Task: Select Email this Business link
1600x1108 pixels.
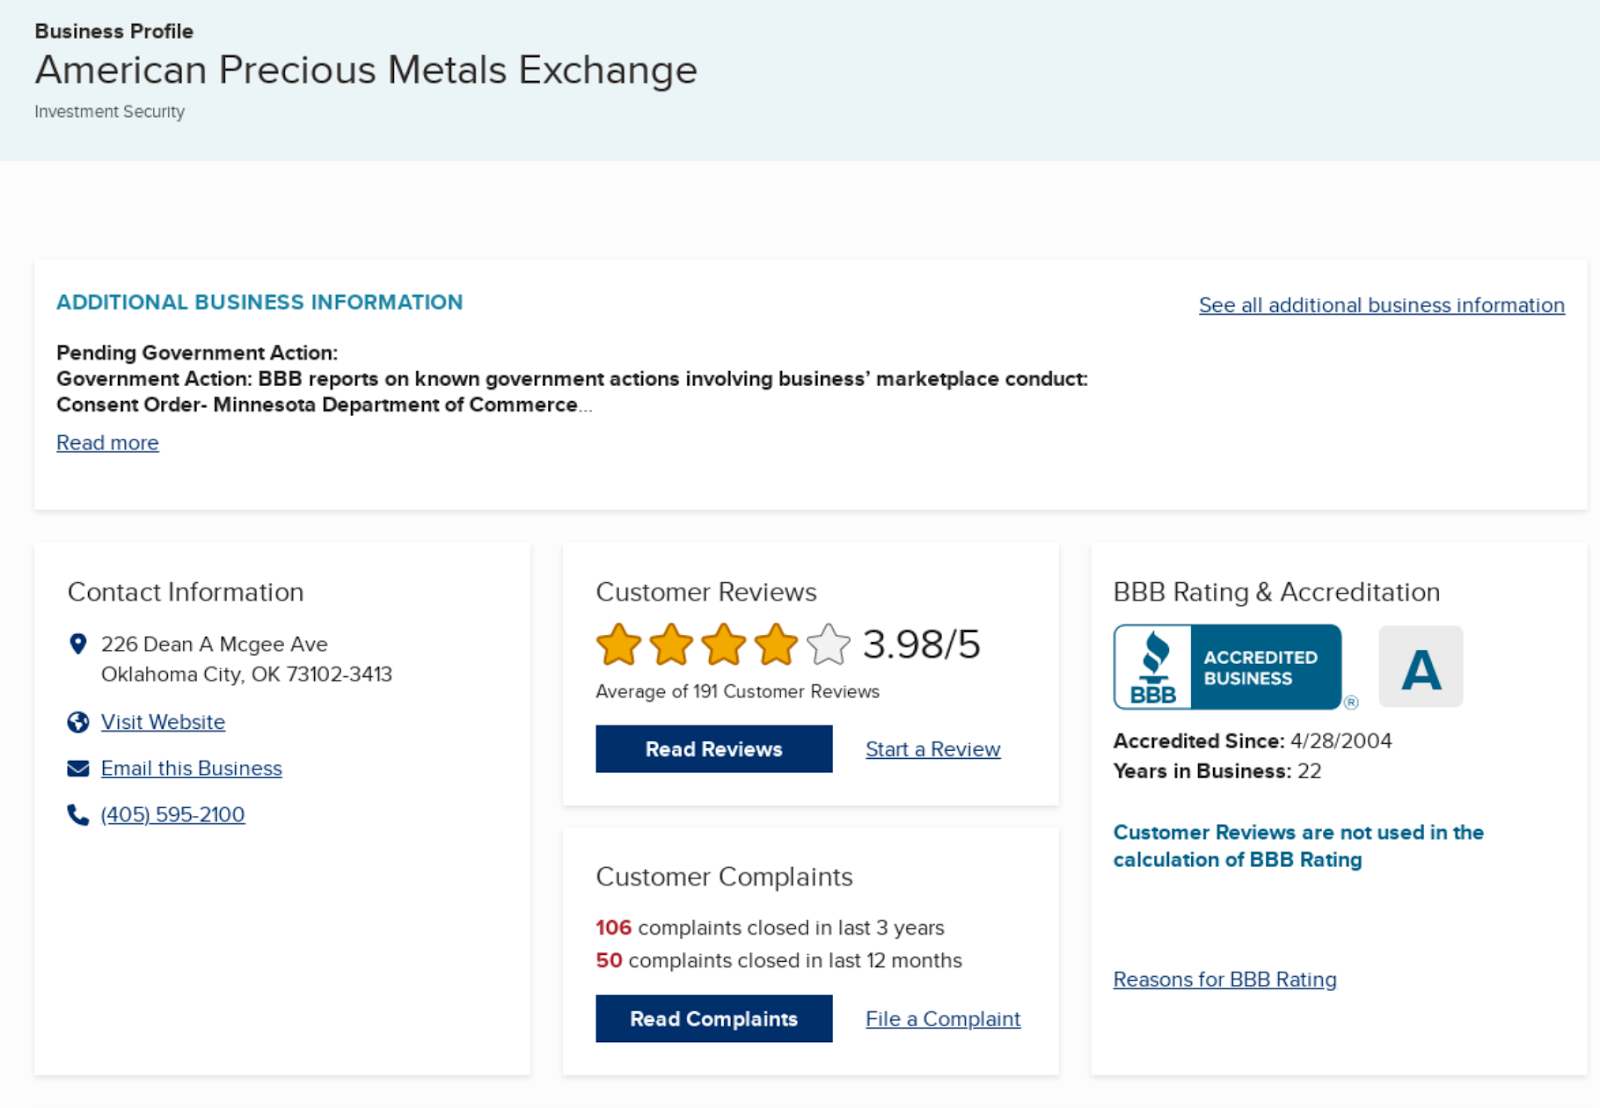Action: pyautogui.click(x=191, y=768)
